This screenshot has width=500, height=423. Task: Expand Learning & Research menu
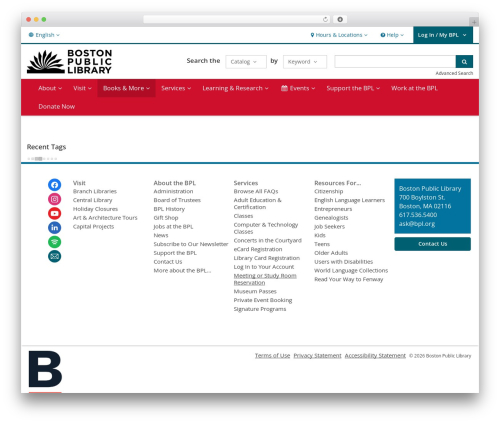tap(235, 88)
